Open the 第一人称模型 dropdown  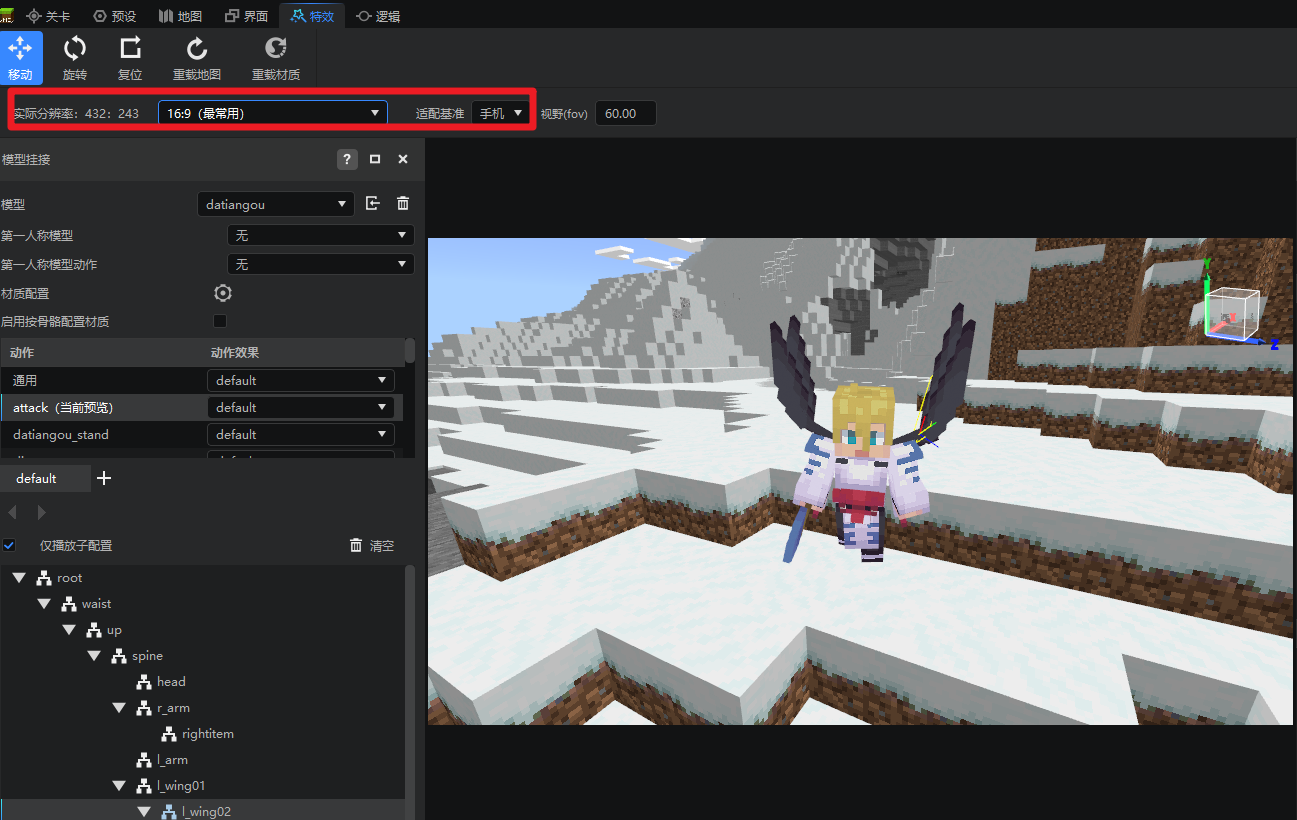point(321,235)
